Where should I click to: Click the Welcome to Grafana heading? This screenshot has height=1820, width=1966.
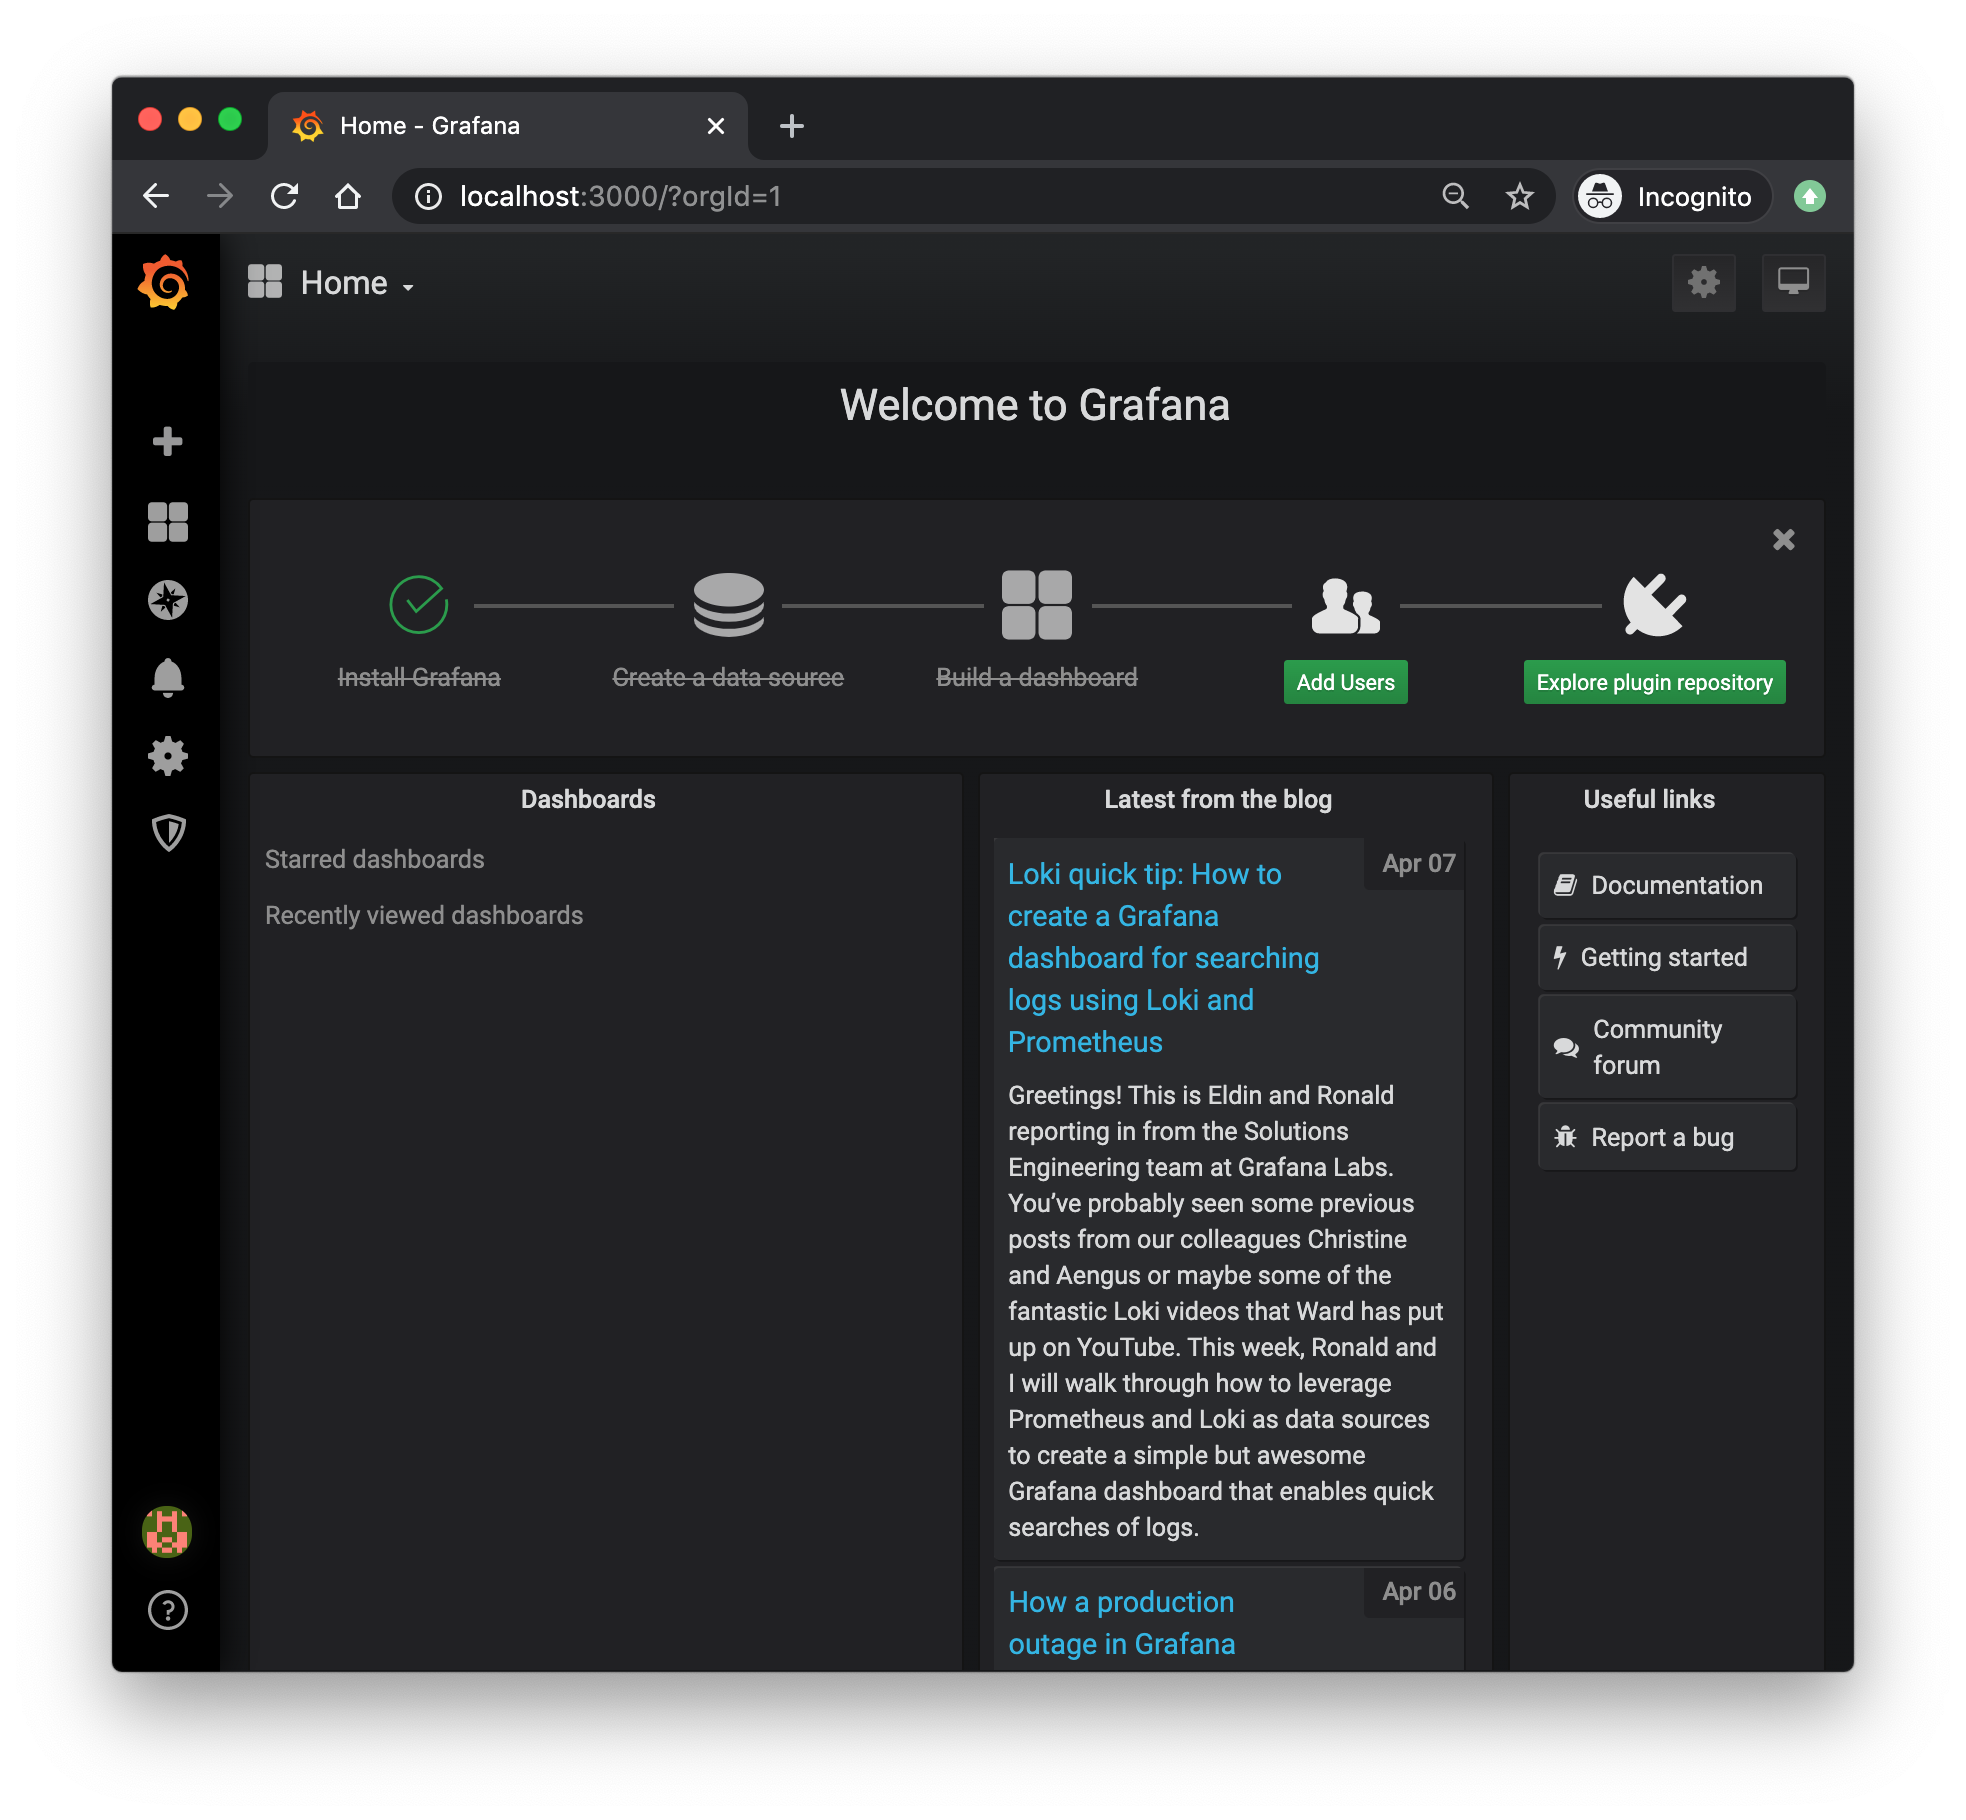click(x=1035, y=405)
